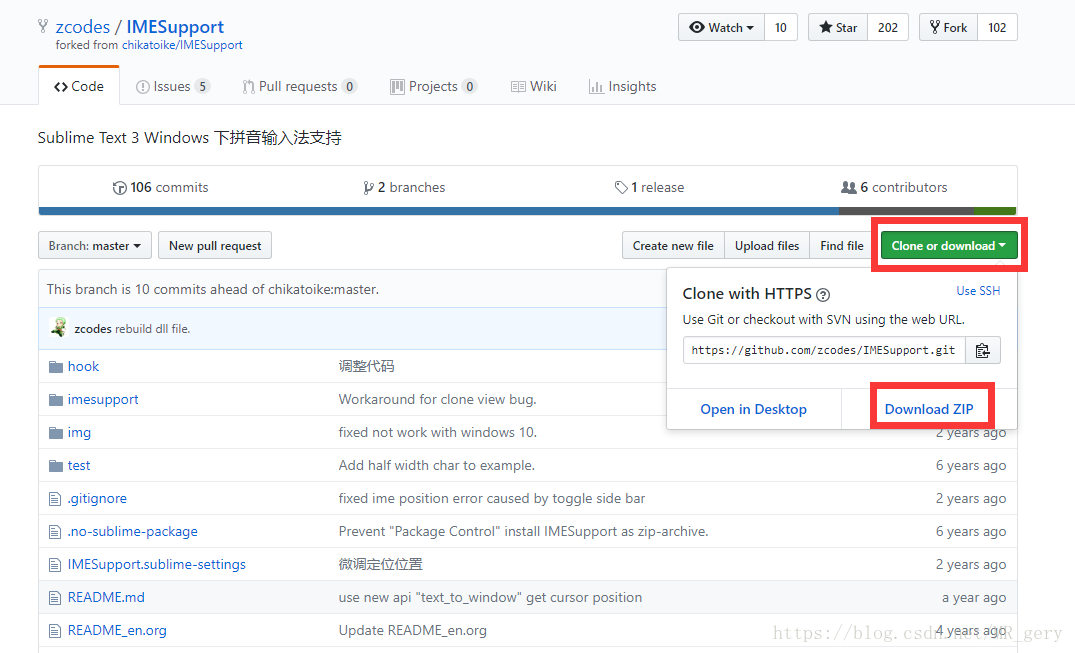Open the .gitignore file
Viewport: 1075px width, 653px height.
coord(97,498)
